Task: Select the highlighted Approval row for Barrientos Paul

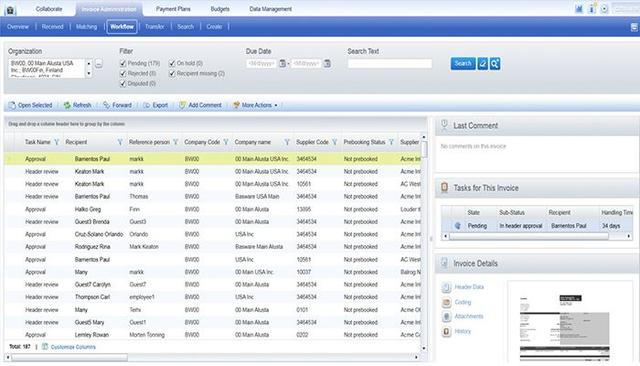Action: [212, 159]
